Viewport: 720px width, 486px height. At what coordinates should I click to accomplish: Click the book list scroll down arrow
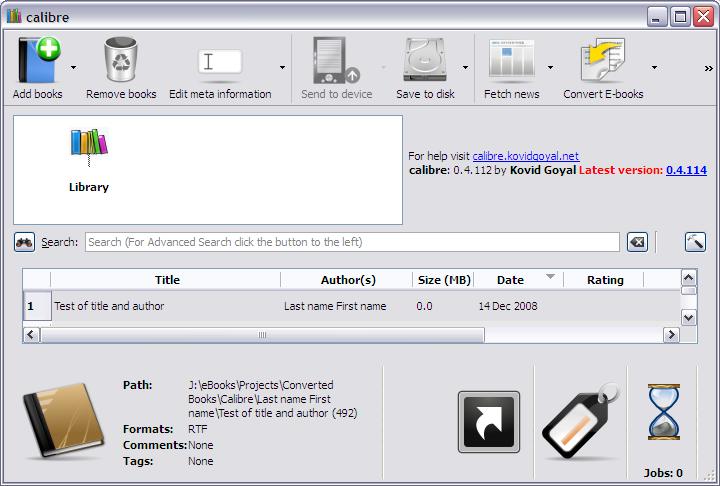coord(688,317)
